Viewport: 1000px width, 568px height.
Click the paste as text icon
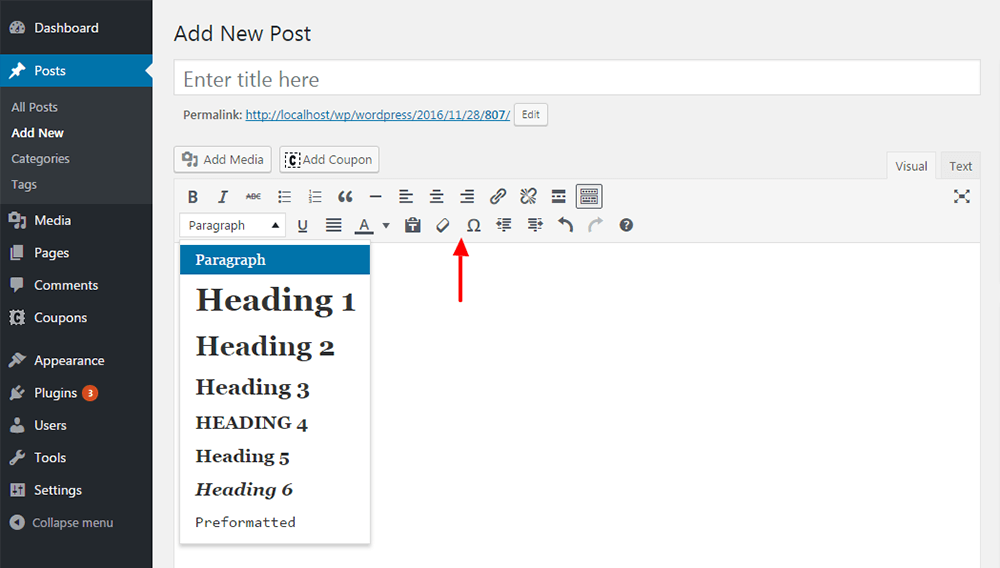pos(412,226)
